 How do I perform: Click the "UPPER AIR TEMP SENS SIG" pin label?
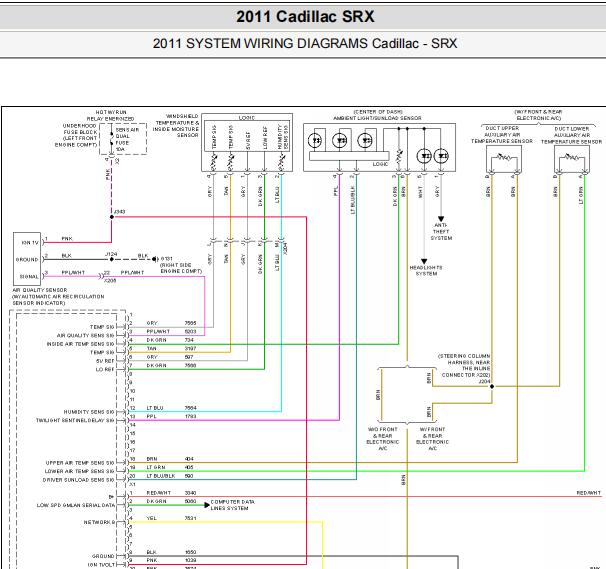(80, 463)
